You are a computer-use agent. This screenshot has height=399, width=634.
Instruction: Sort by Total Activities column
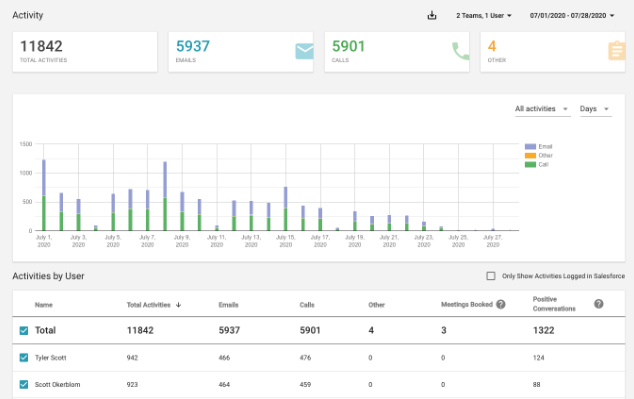point(148,305)
